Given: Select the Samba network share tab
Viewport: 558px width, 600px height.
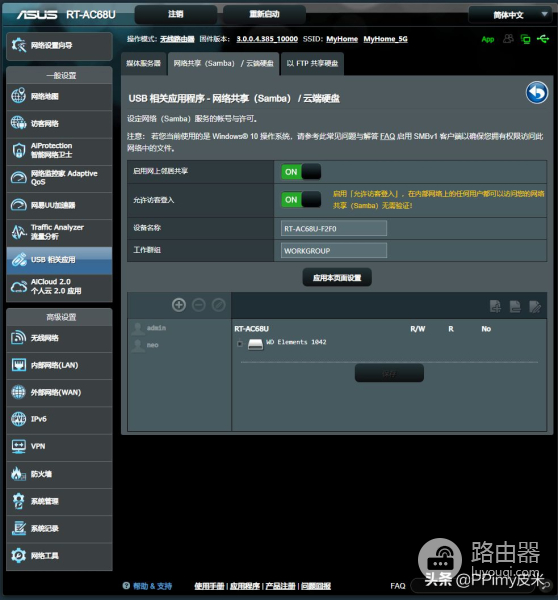Looking at the screenshot, I should pyautogui.click(x=224, y=64).
